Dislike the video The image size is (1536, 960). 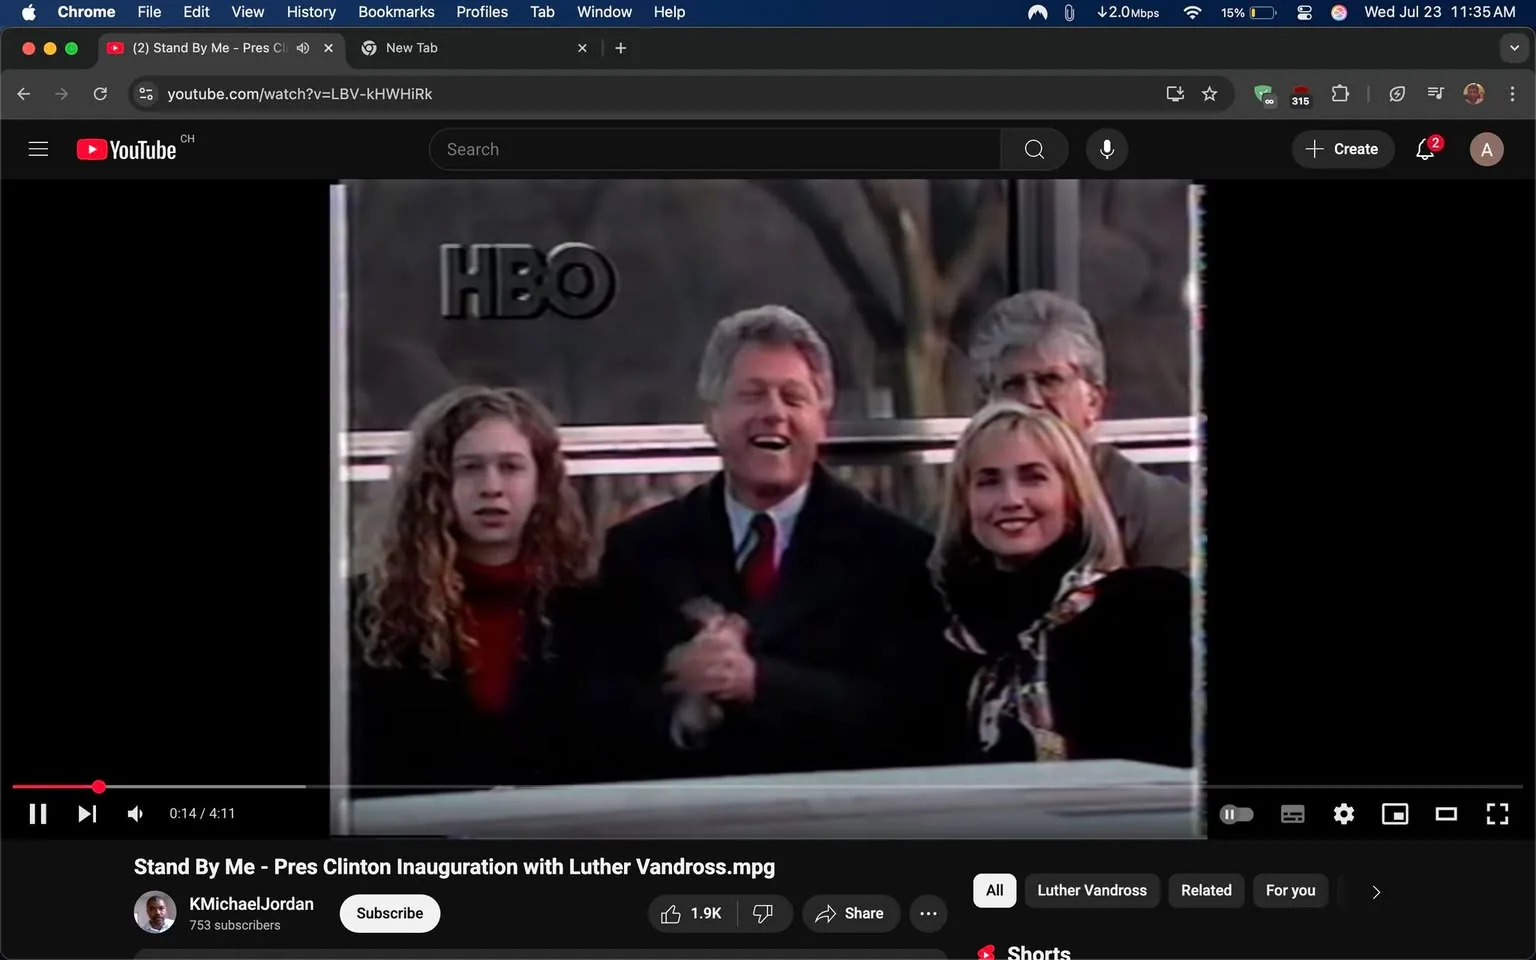[x=763, y=913]
